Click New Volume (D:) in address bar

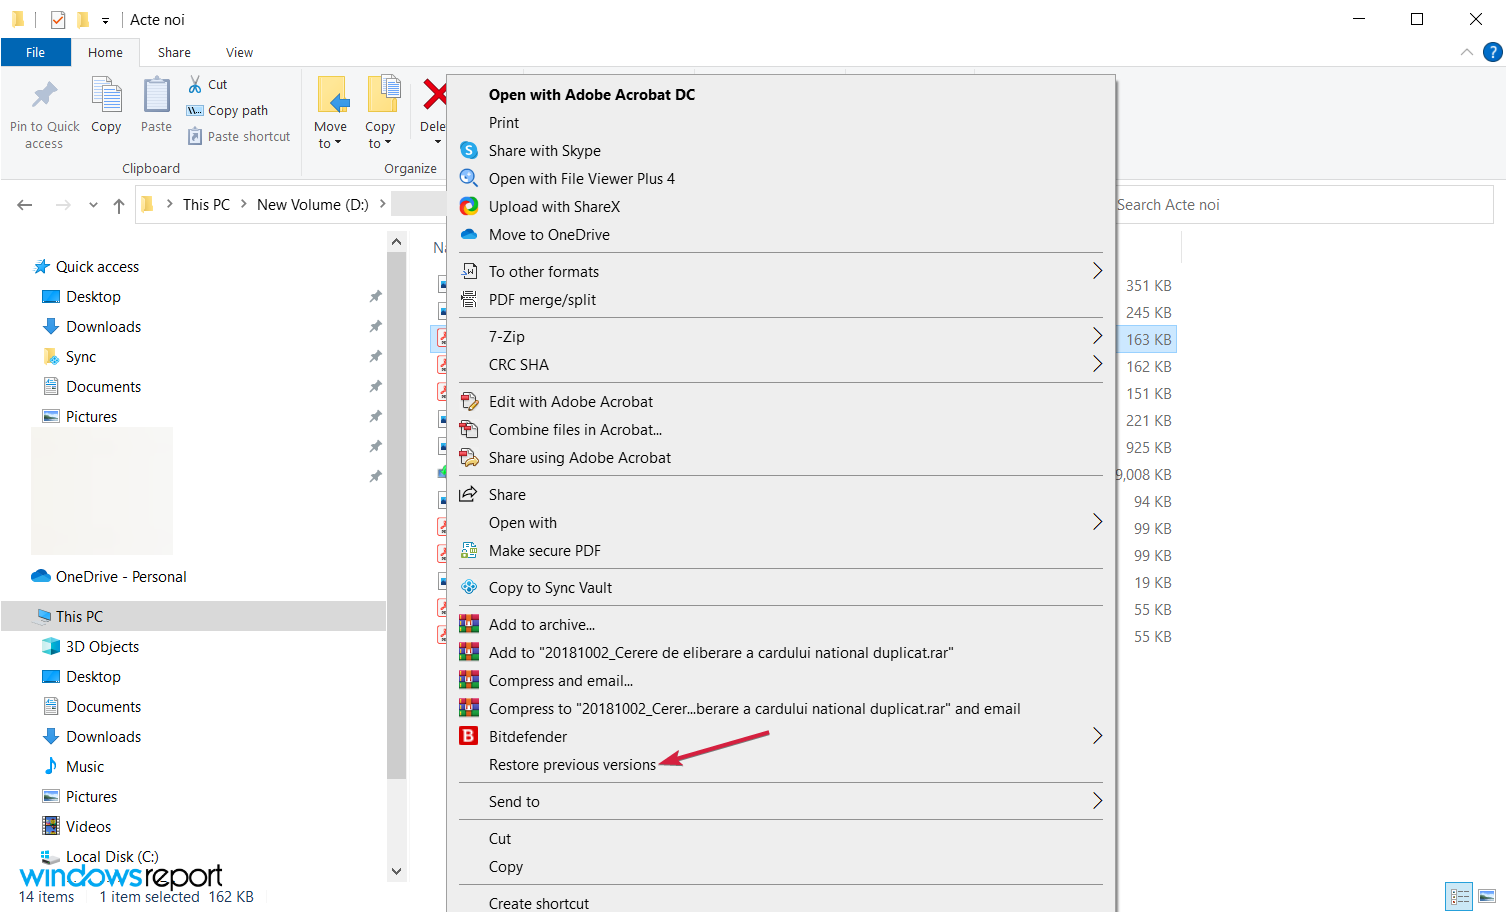(313, 205)
